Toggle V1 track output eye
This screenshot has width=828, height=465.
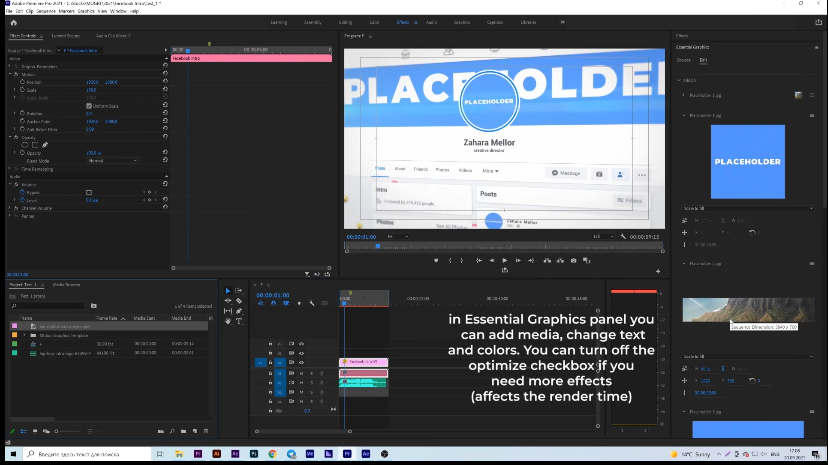pyautogui.click(x=302, y=362)
